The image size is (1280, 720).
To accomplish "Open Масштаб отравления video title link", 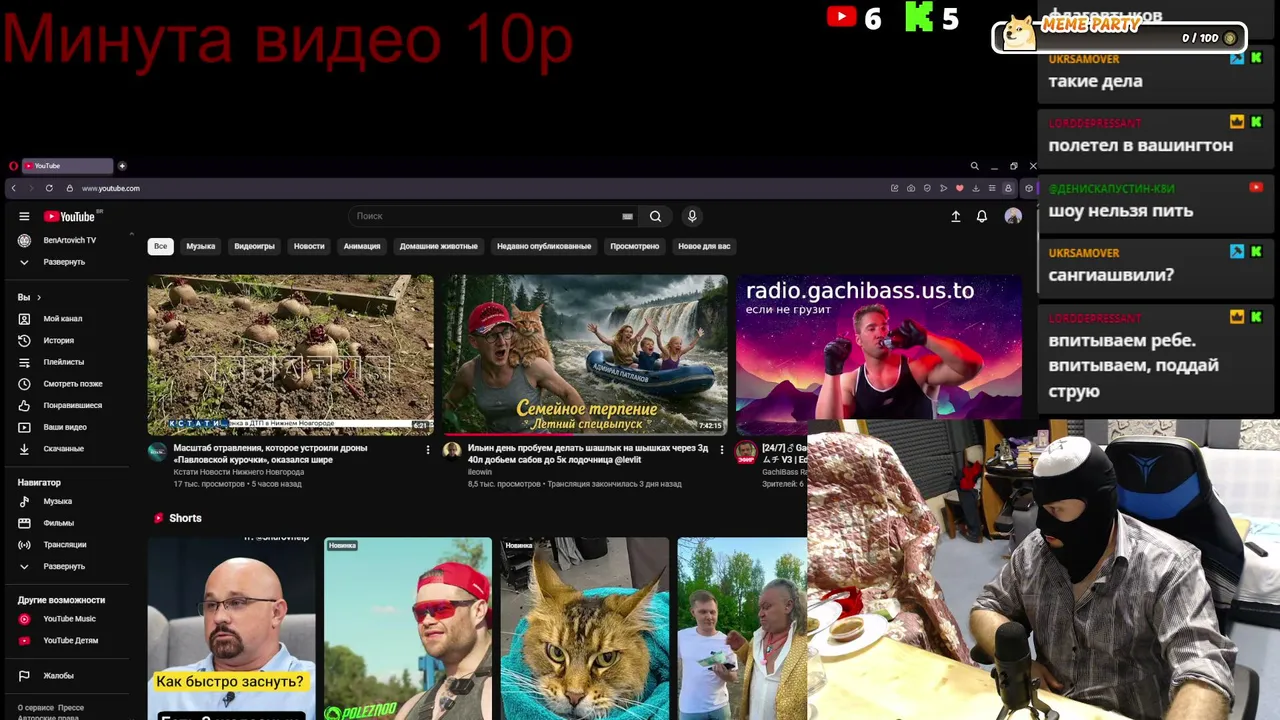I will pos(271,454).
